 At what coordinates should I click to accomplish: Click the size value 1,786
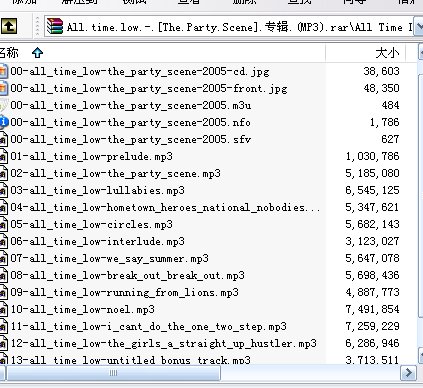pos(384,122)
